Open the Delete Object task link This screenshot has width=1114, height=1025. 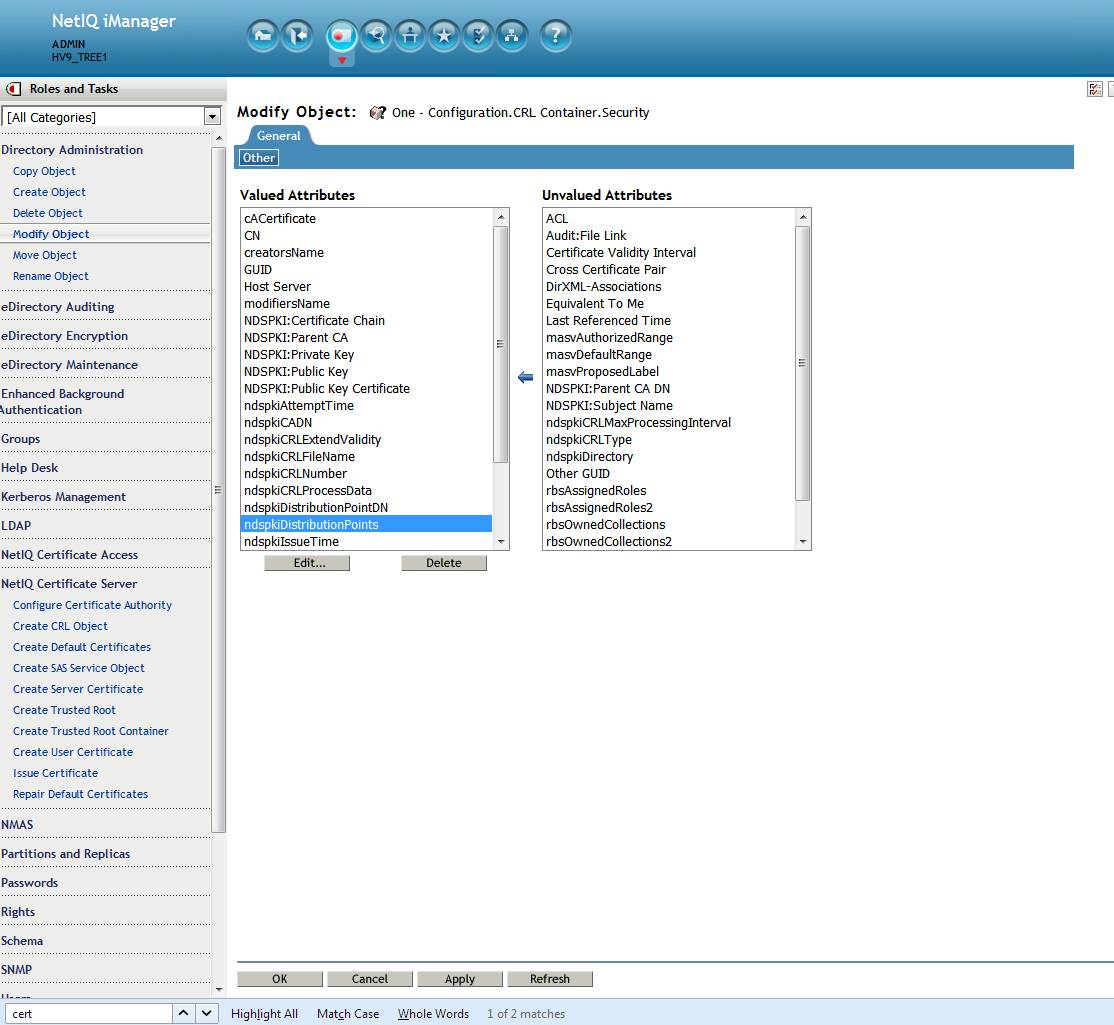tap(48, 213)
